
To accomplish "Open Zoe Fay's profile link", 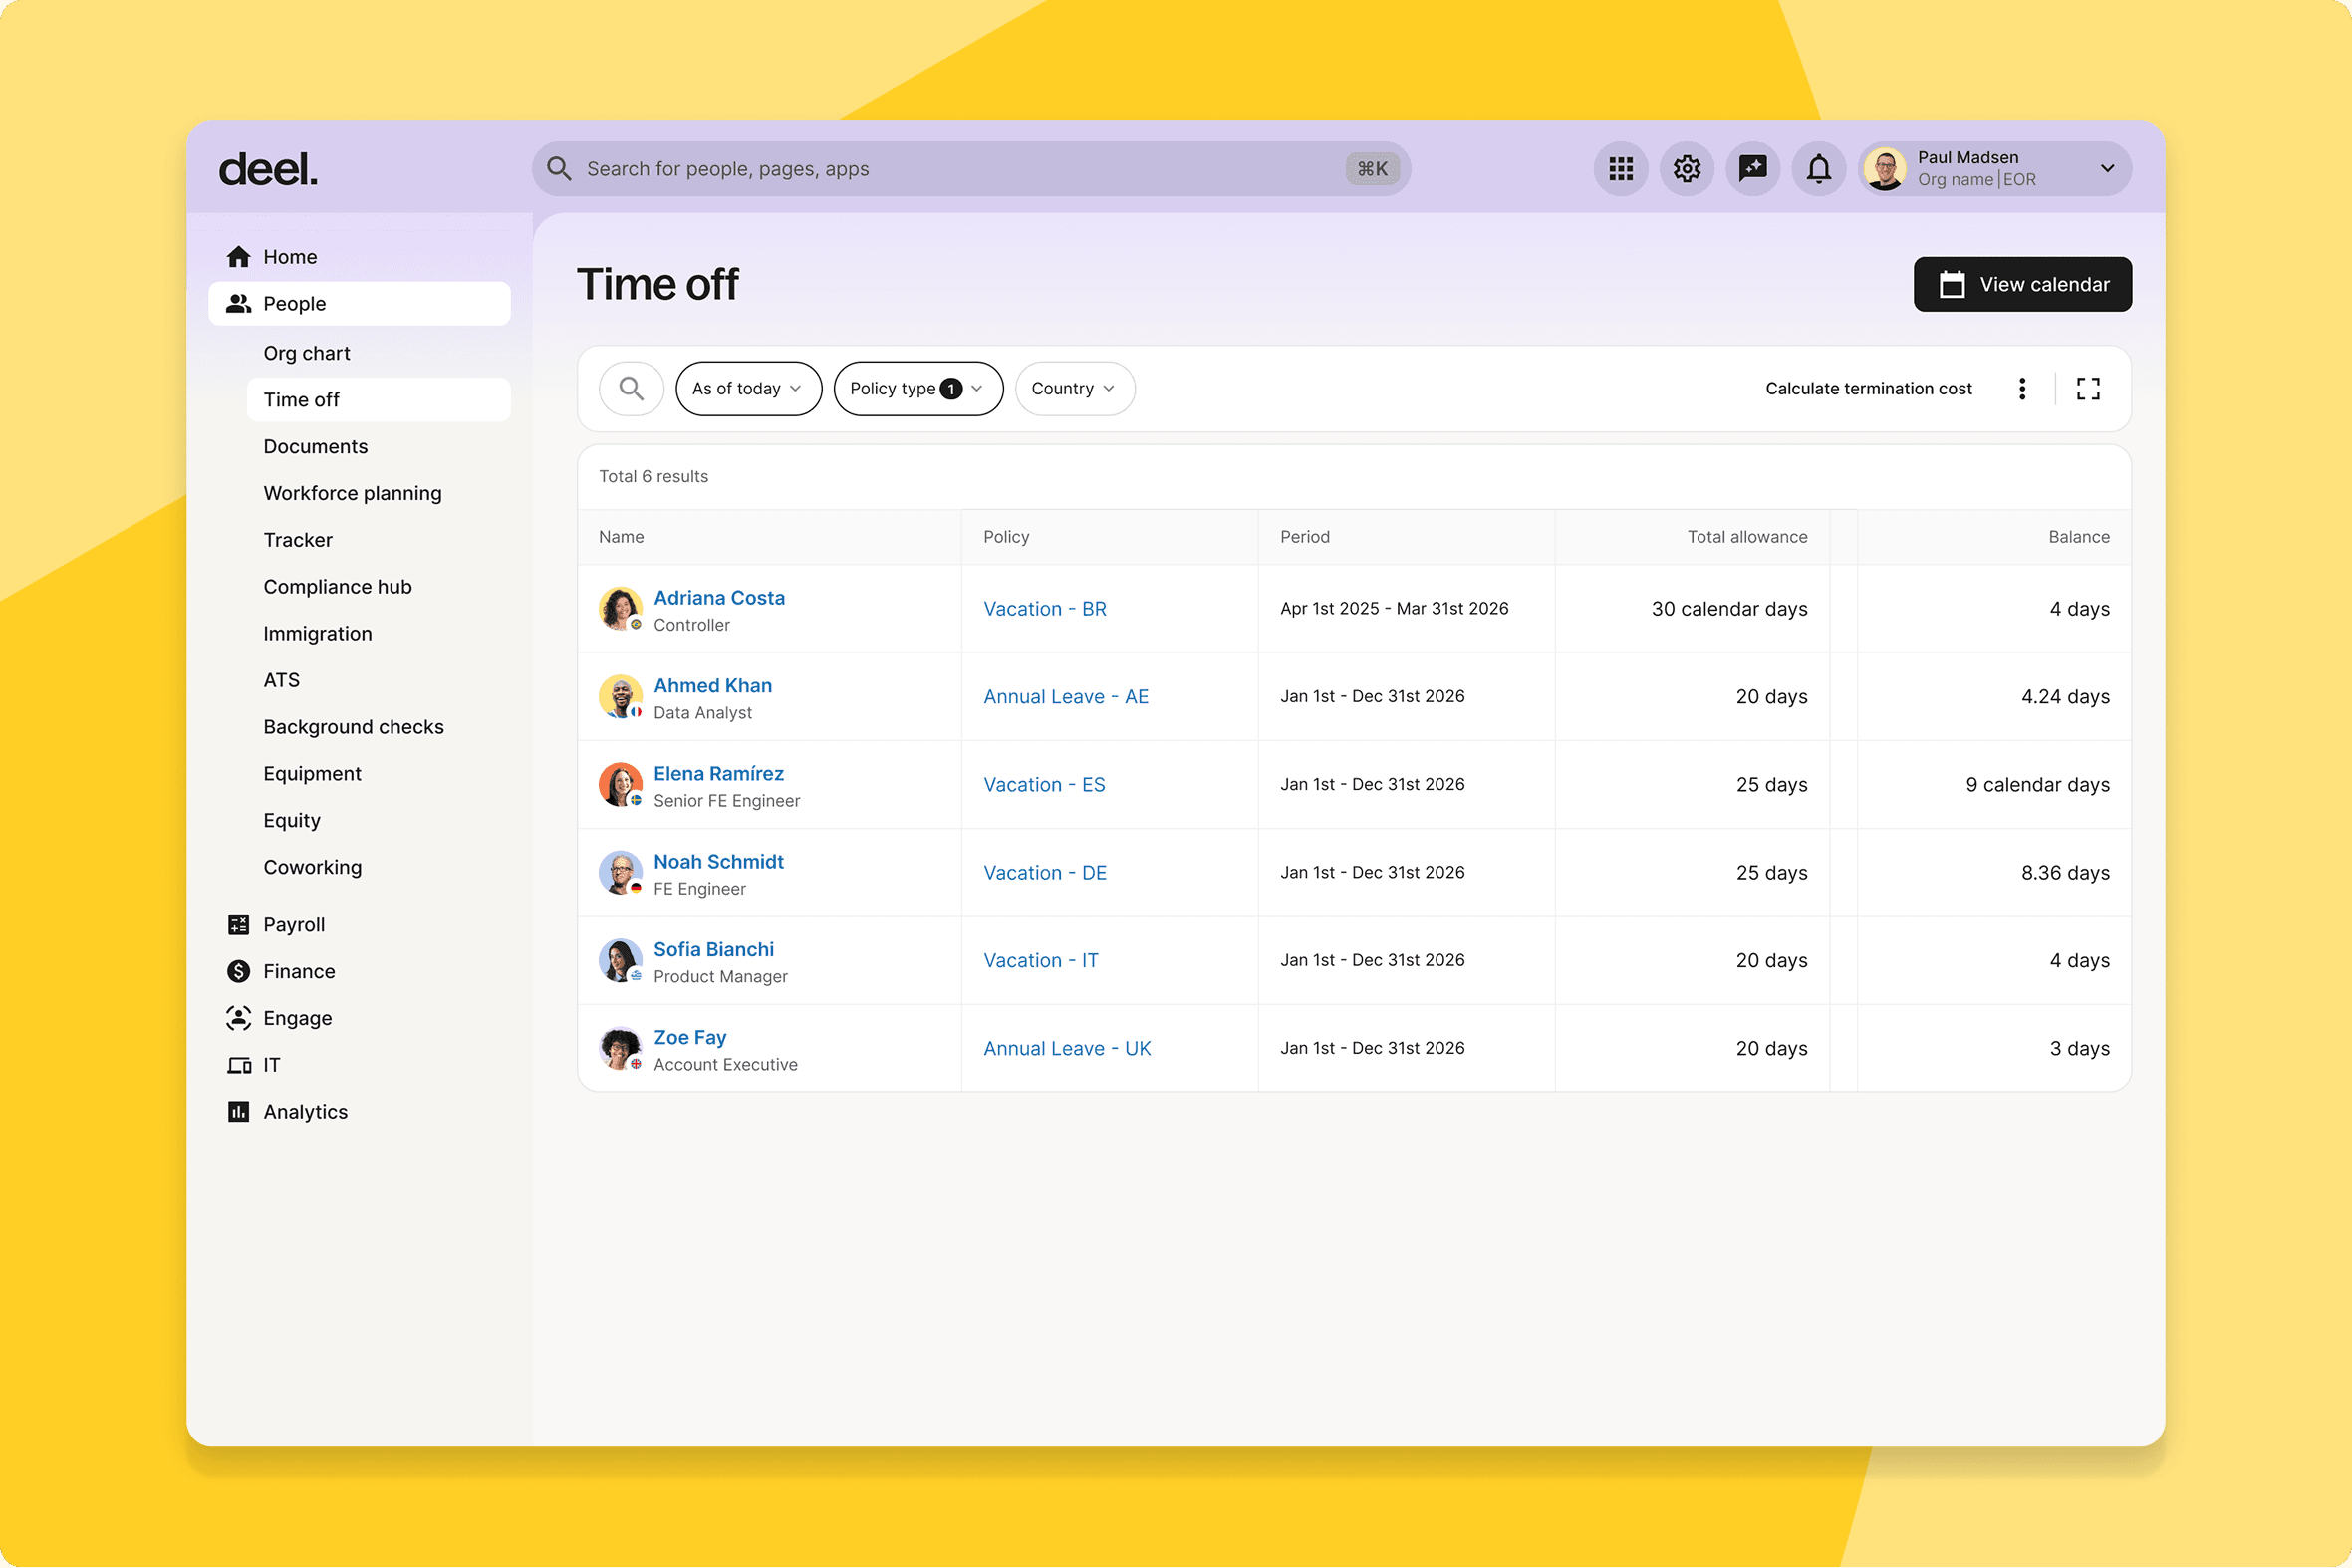I will (x=689, y=1038).
